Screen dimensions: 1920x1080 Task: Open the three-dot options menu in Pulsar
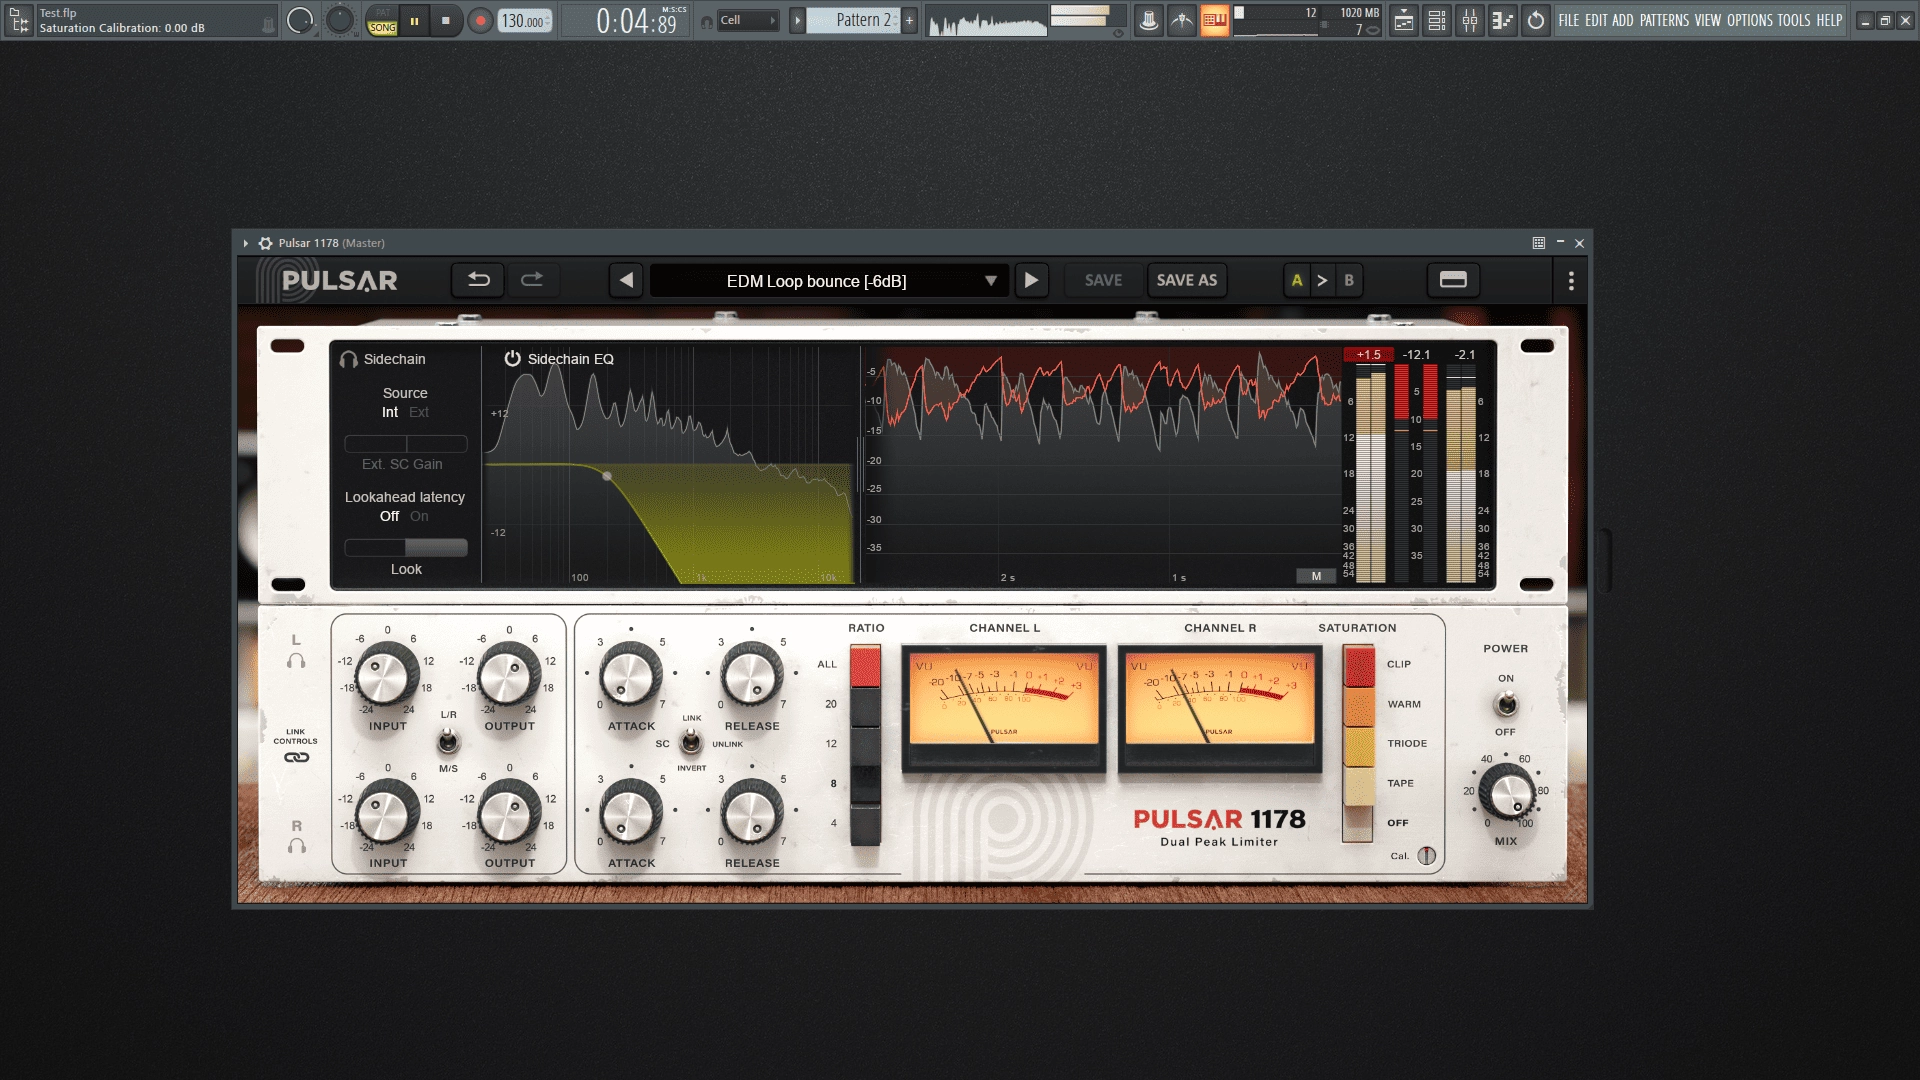tap(1571, 281)
